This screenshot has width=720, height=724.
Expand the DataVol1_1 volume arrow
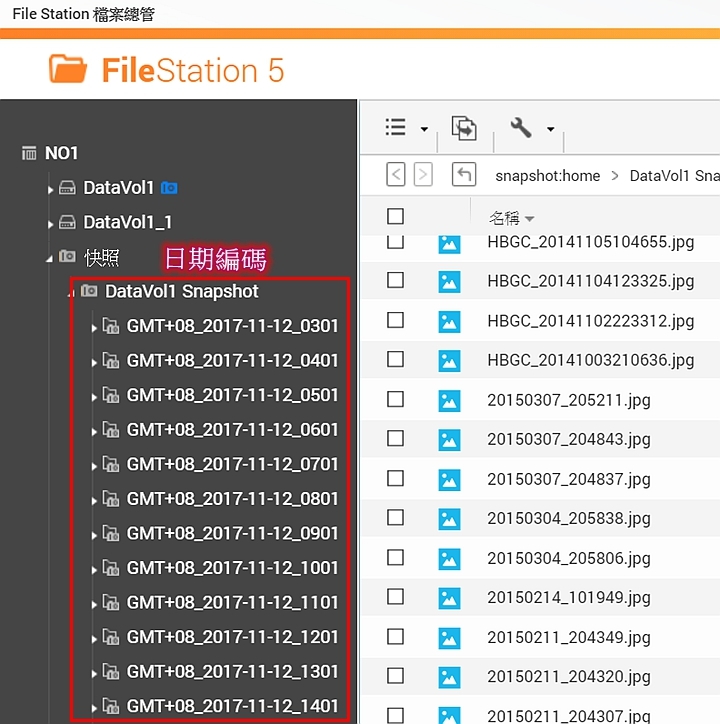(x=50, y=224)
